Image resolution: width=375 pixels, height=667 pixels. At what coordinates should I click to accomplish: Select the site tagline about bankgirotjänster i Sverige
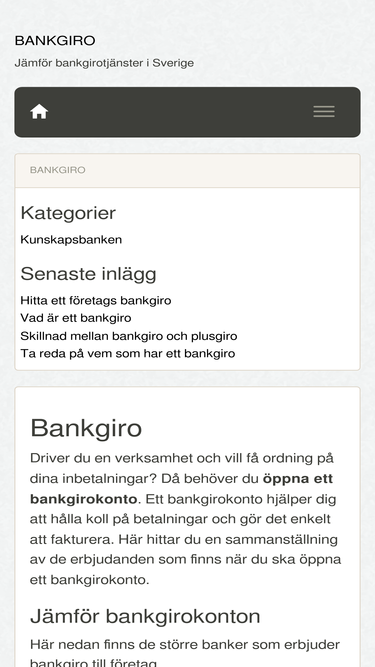tap(104, 63)
